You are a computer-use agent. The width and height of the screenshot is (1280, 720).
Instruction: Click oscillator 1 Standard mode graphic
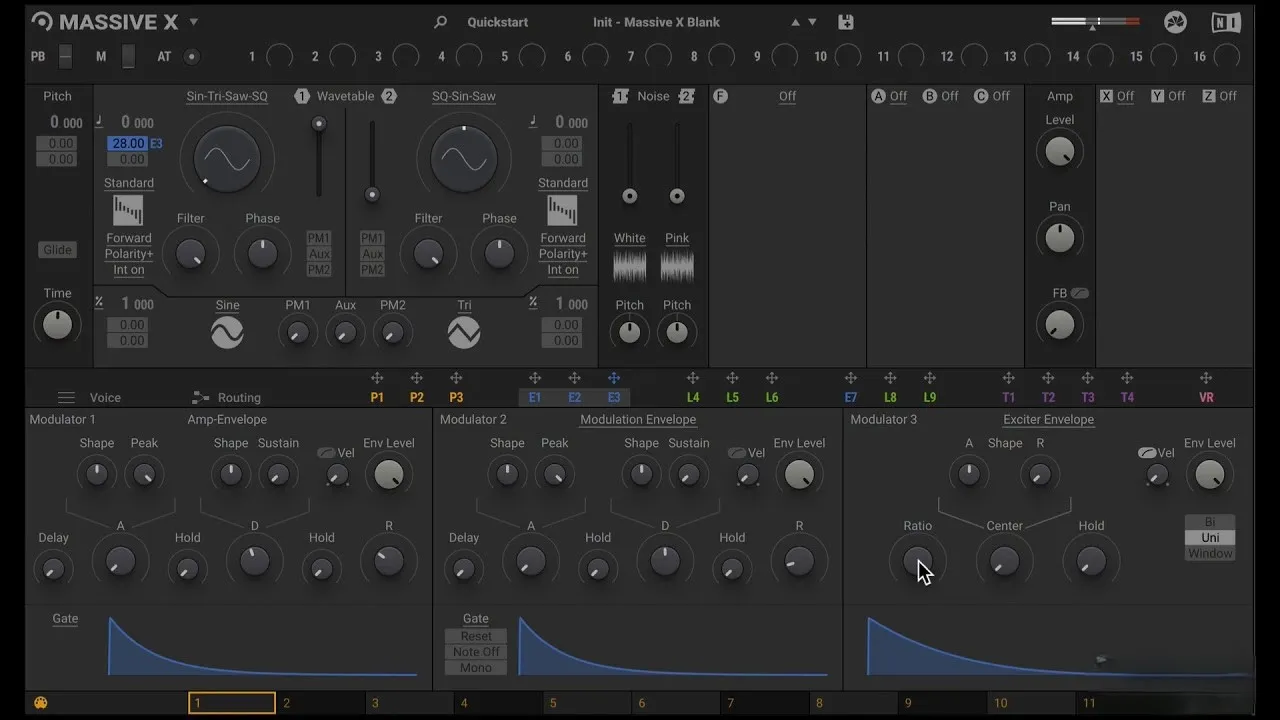pos(128,210)
